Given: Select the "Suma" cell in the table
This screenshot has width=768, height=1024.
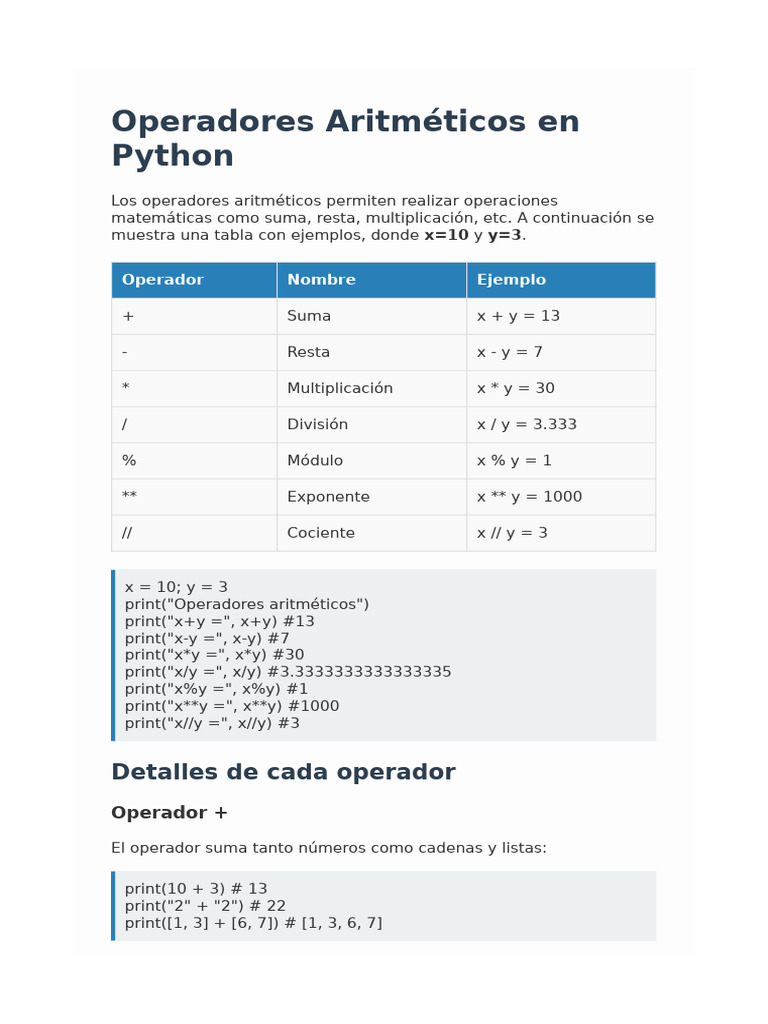Looking at the screenshot, I should [x=309, y=316].
